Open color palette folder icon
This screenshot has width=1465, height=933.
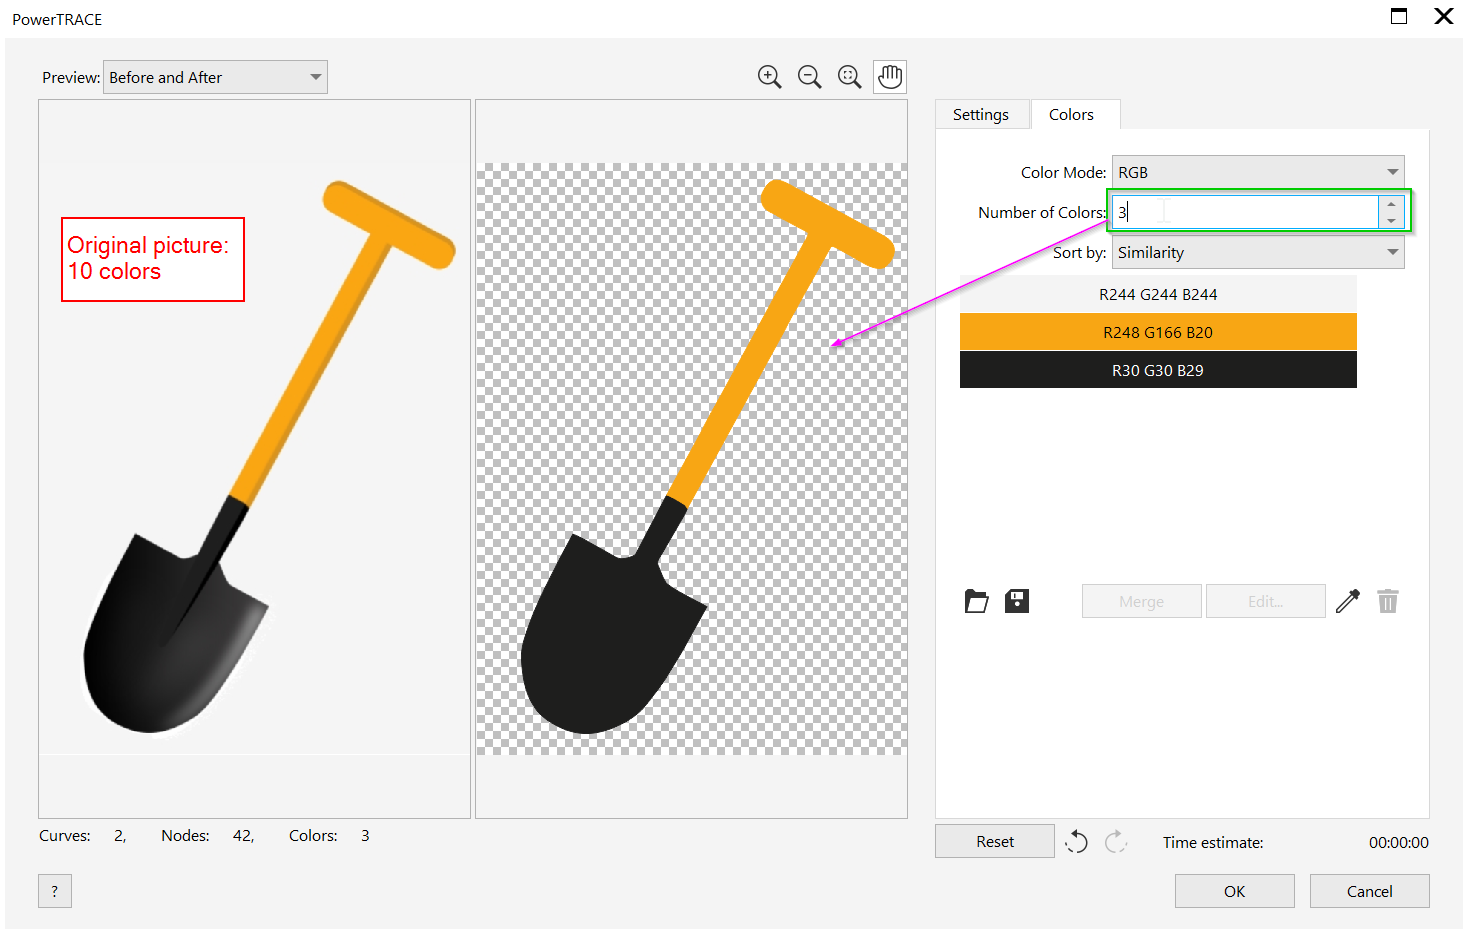[976, 601]
